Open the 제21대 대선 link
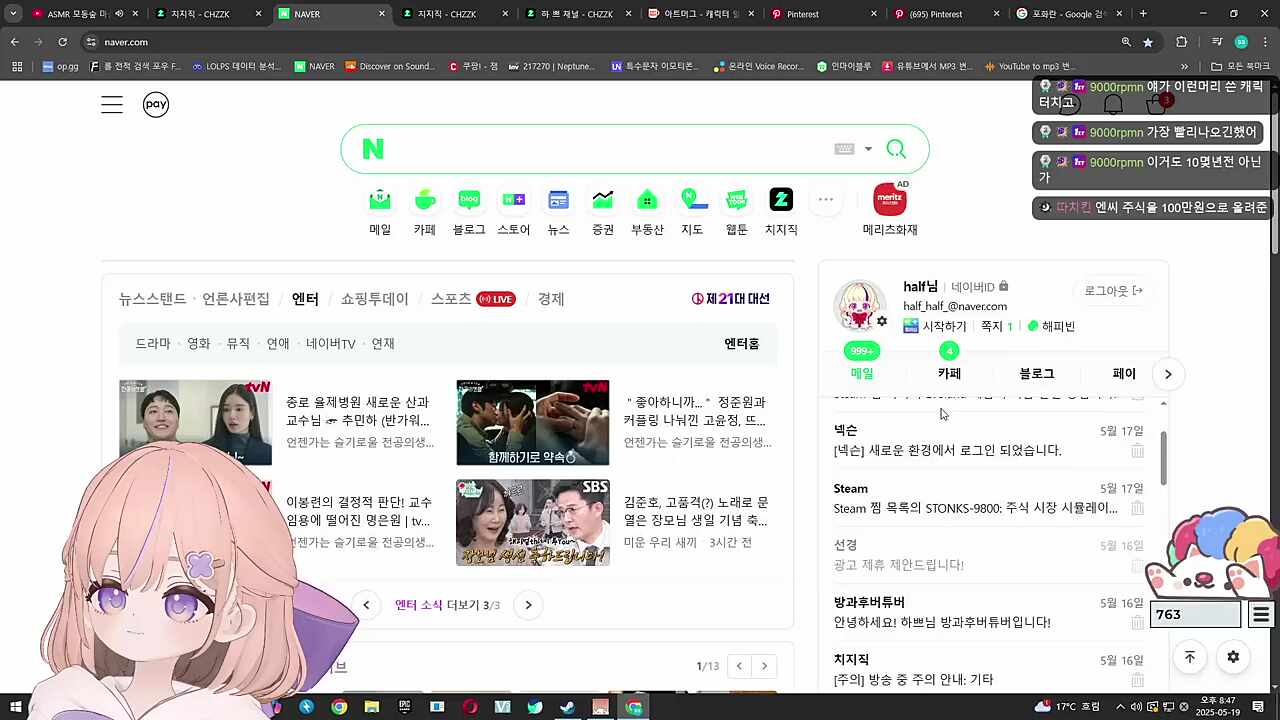Screen dimensions: 1280x720 [x=731, y=299]
